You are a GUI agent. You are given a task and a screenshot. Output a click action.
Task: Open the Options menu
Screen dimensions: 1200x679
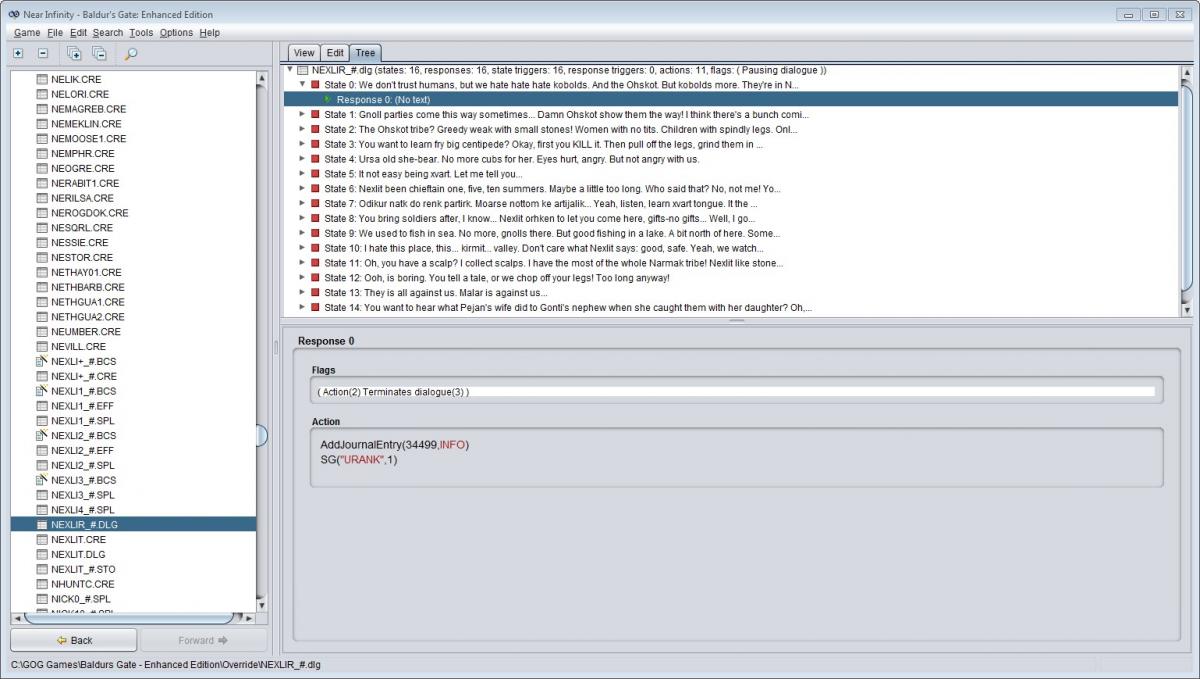tap(176, 33)
